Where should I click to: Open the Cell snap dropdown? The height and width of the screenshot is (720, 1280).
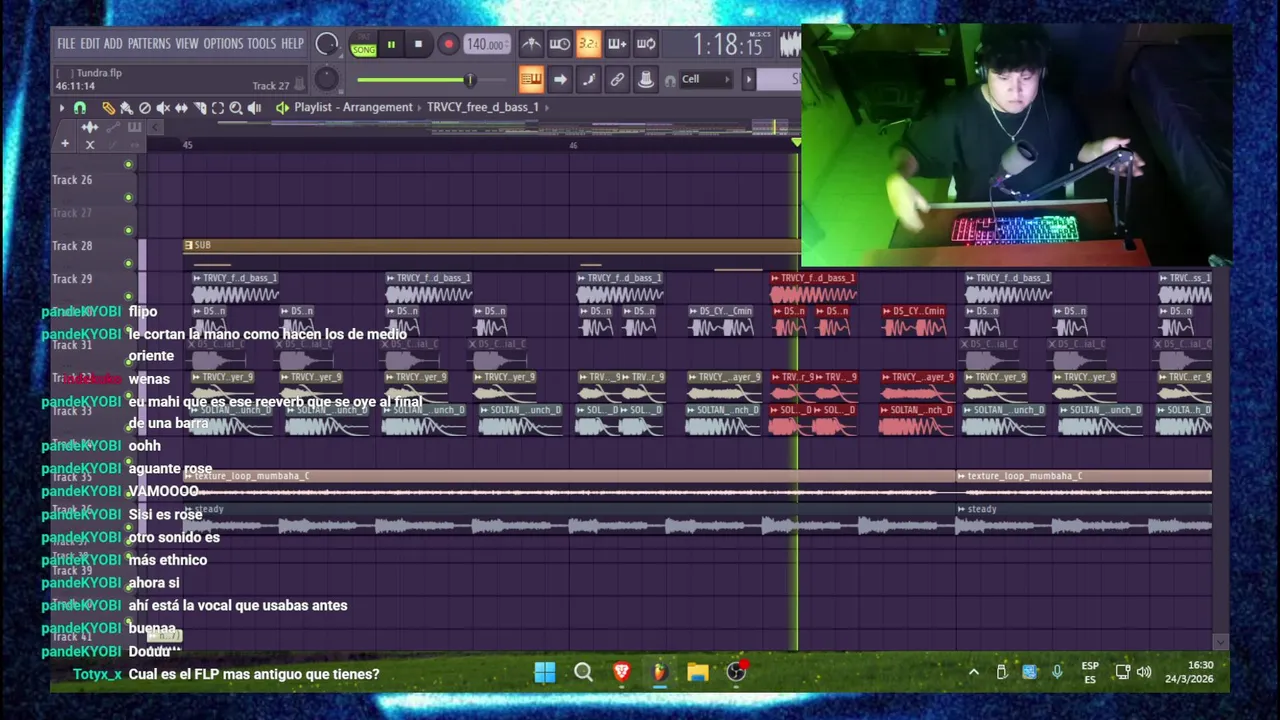(x=705, y=79)
